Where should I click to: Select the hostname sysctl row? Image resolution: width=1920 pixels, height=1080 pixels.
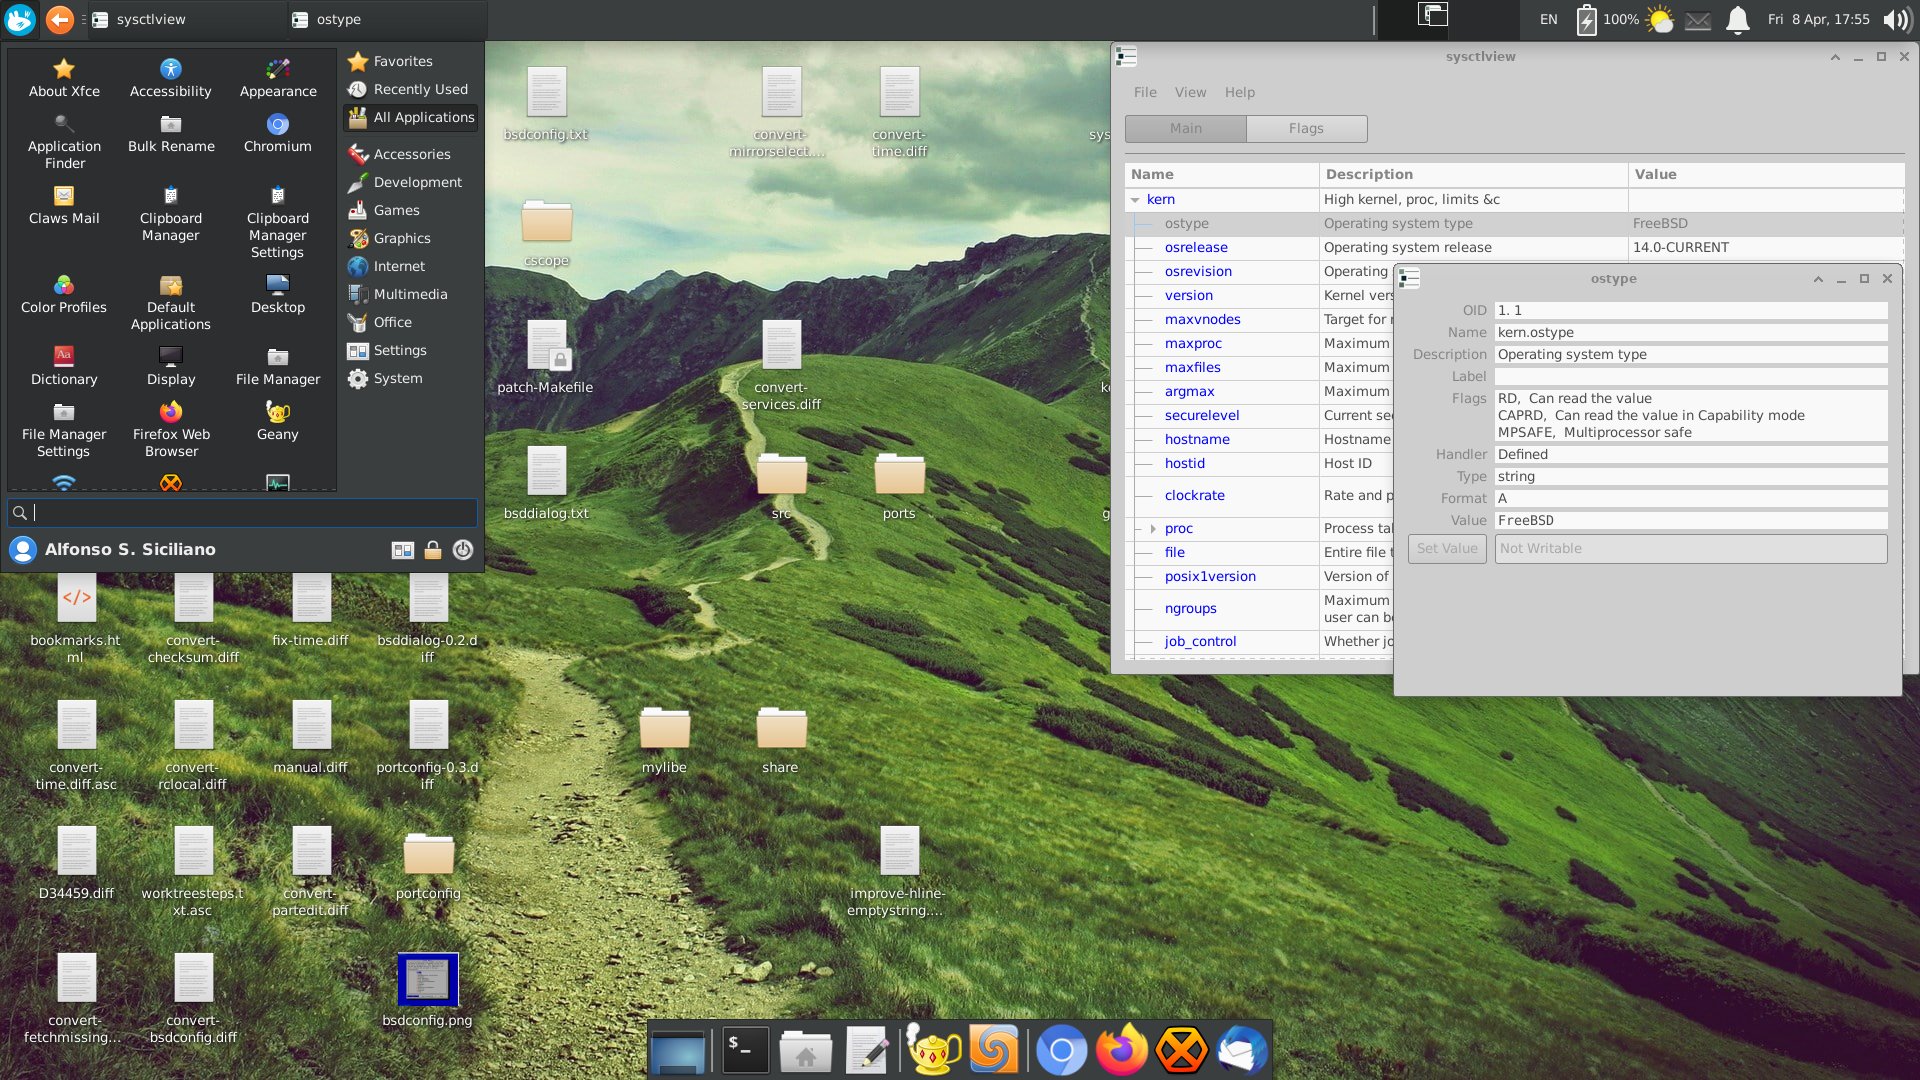[1259, 440]
